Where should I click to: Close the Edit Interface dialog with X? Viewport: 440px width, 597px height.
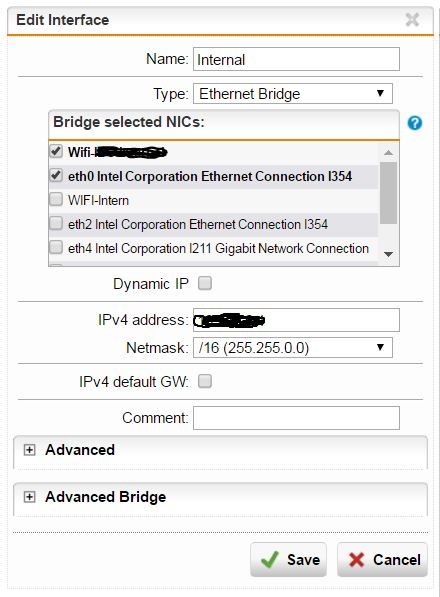412,19
